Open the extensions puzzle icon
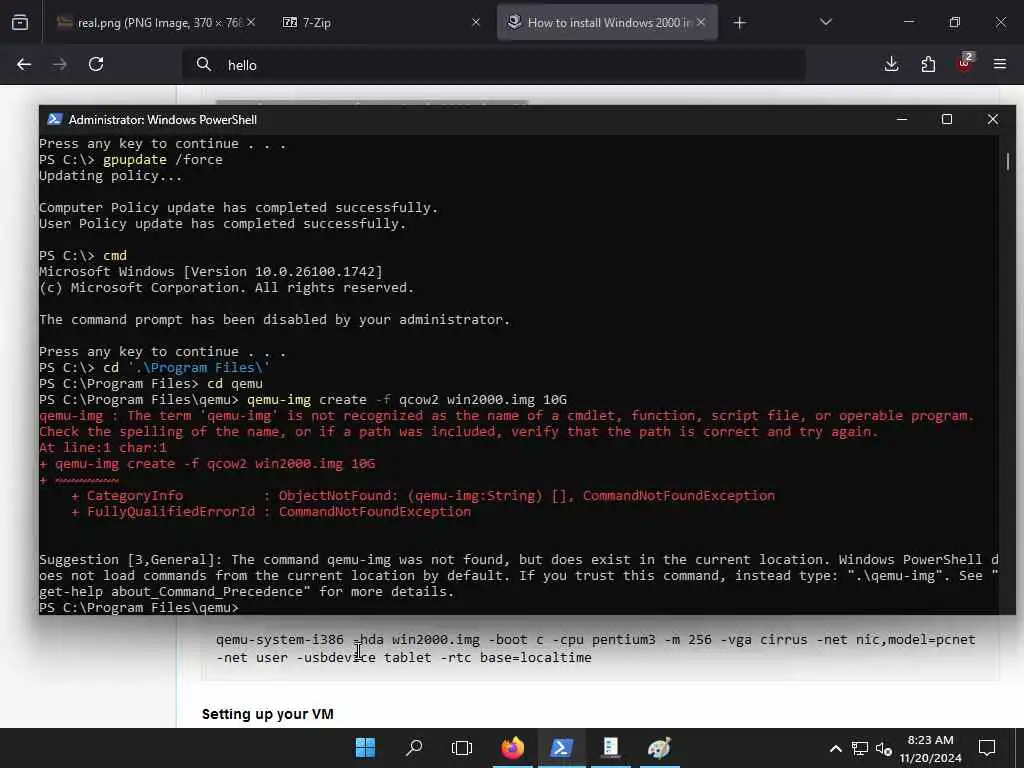 point(928,64)
